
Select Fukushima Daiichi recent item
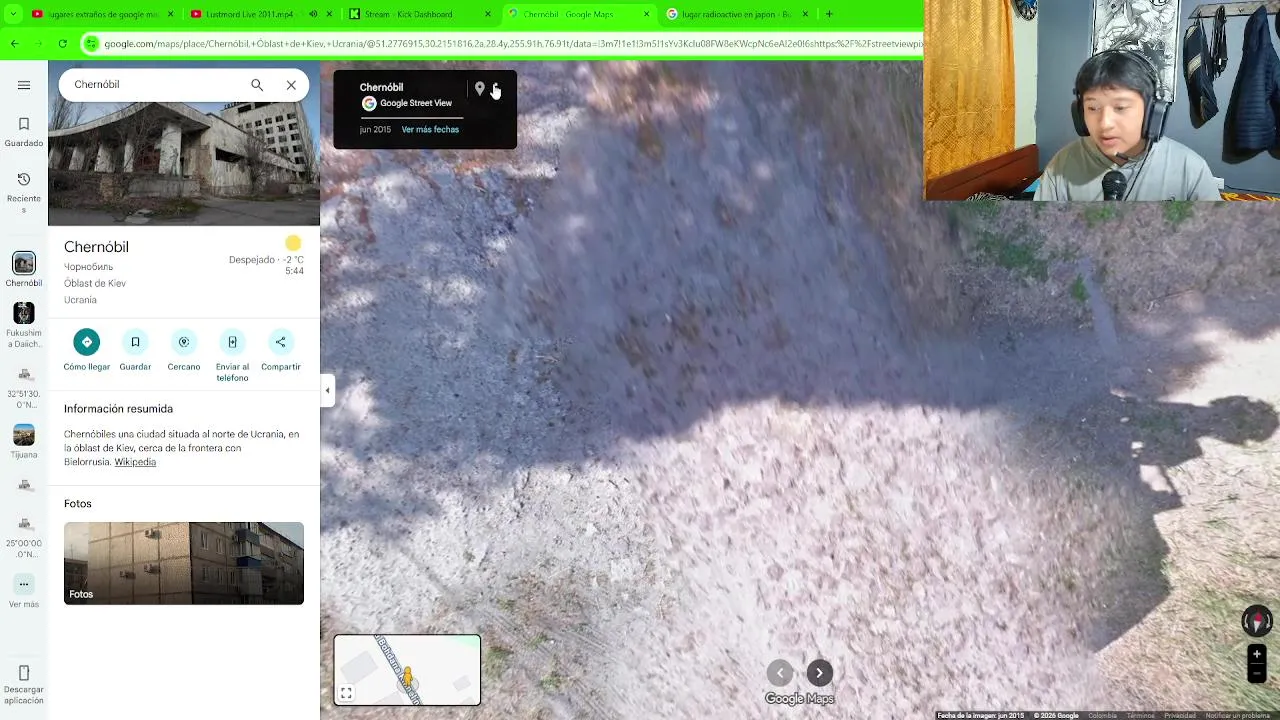[x=24, y=326]
